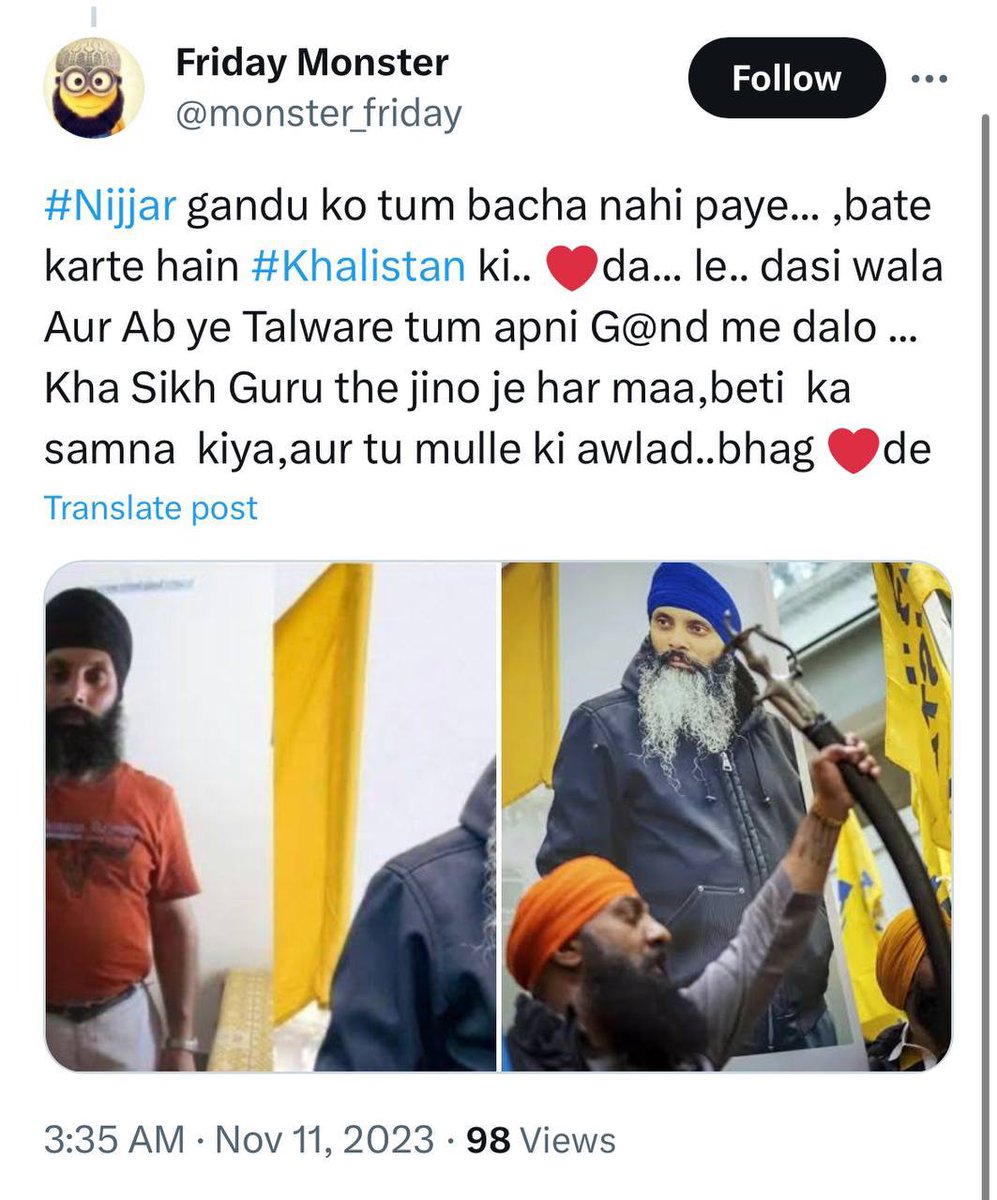Viewport: 997px width, 1200px height.
Task: Open the 'Friday Monster' display name link
Action: coord(312,63)
